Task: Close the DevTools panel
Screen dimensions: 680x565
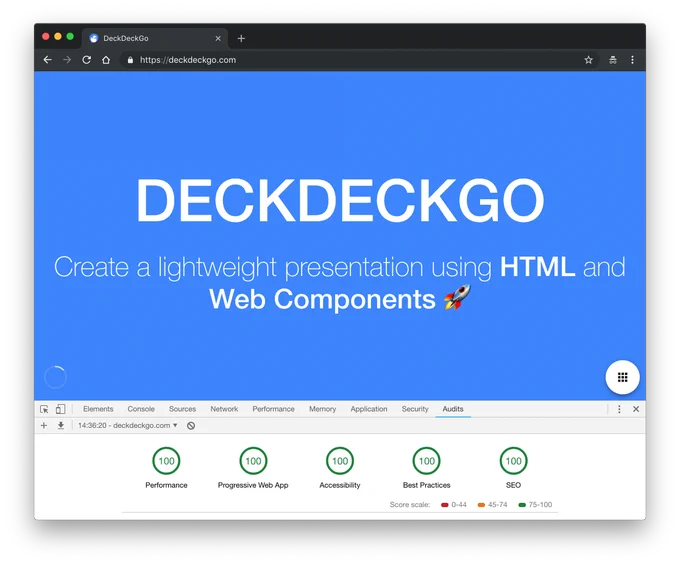Action: (636, 409)
